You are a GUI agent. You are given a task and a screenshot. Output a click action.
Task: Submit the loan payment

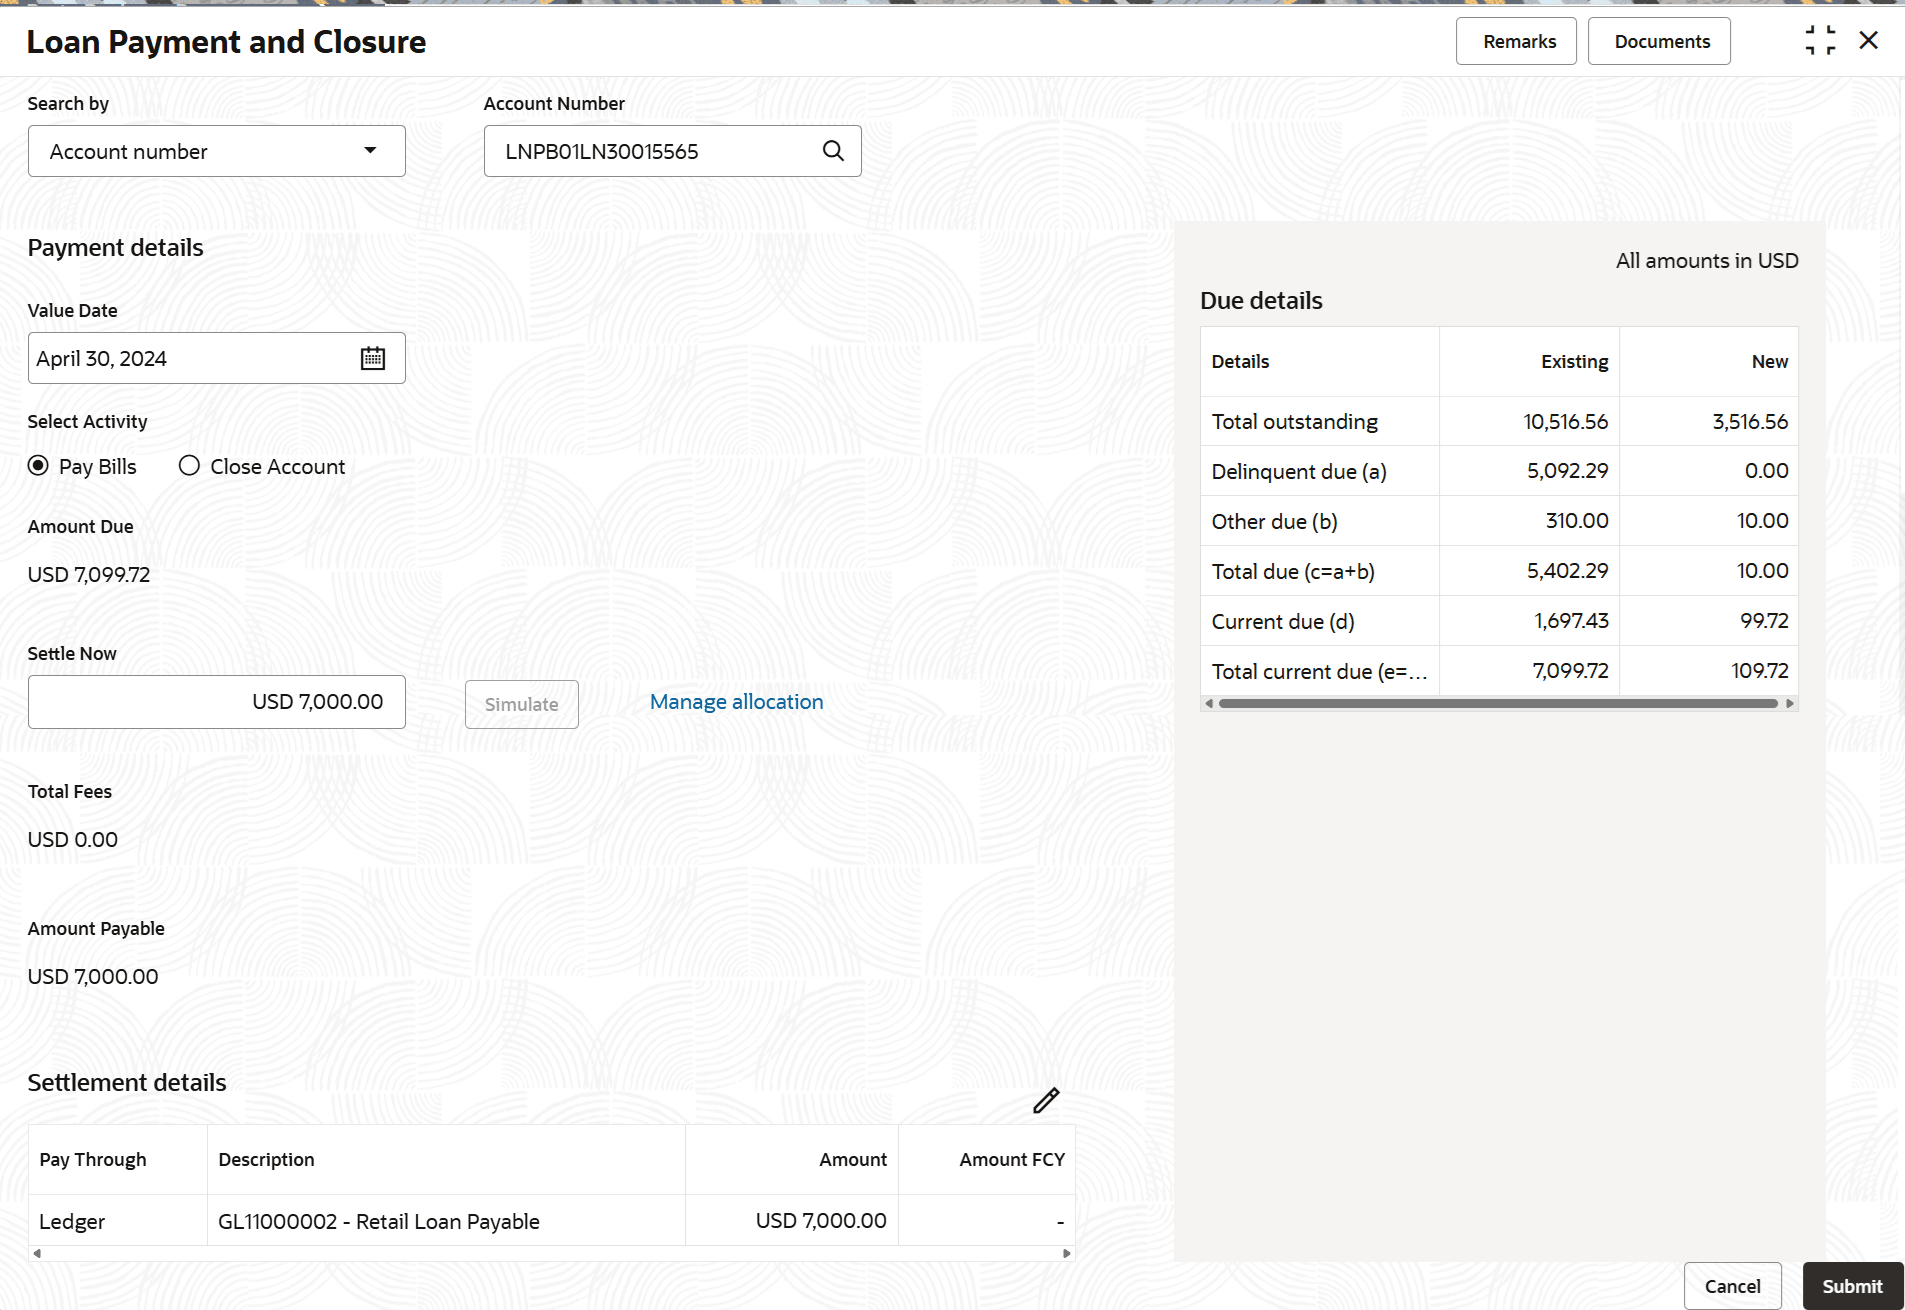(1852, 1286)
